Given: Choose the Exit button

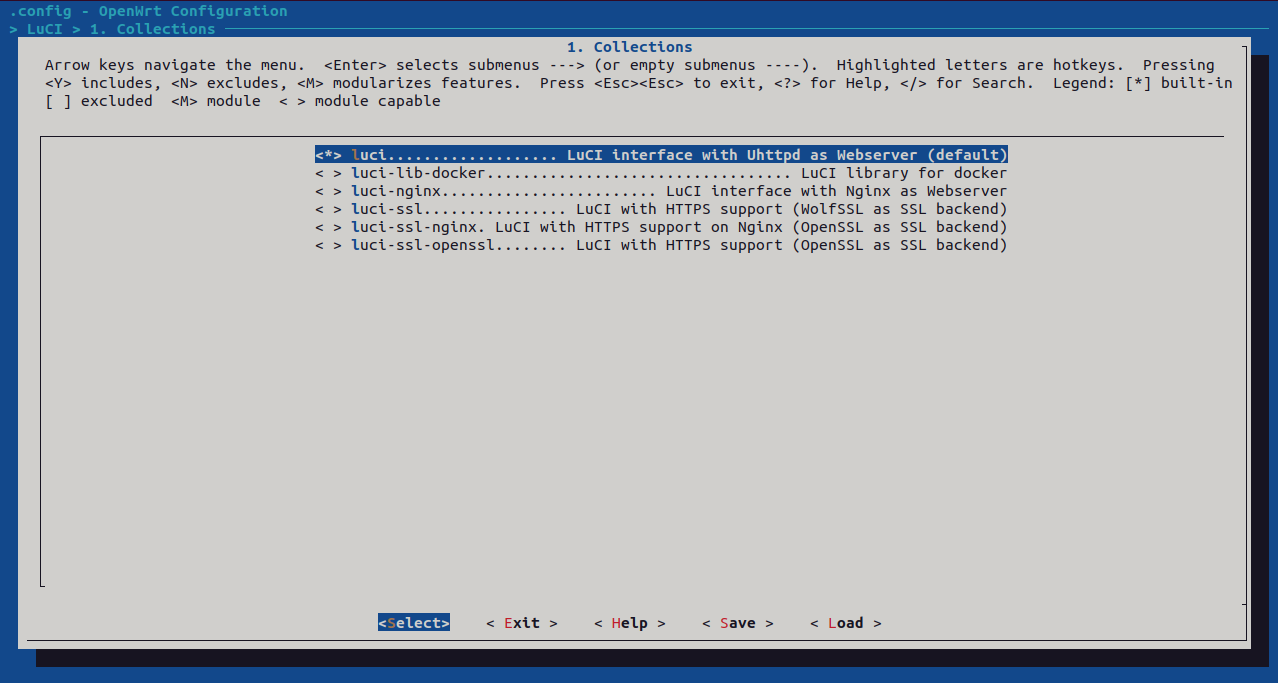Looking at the screenshot, I should (522, 623).
